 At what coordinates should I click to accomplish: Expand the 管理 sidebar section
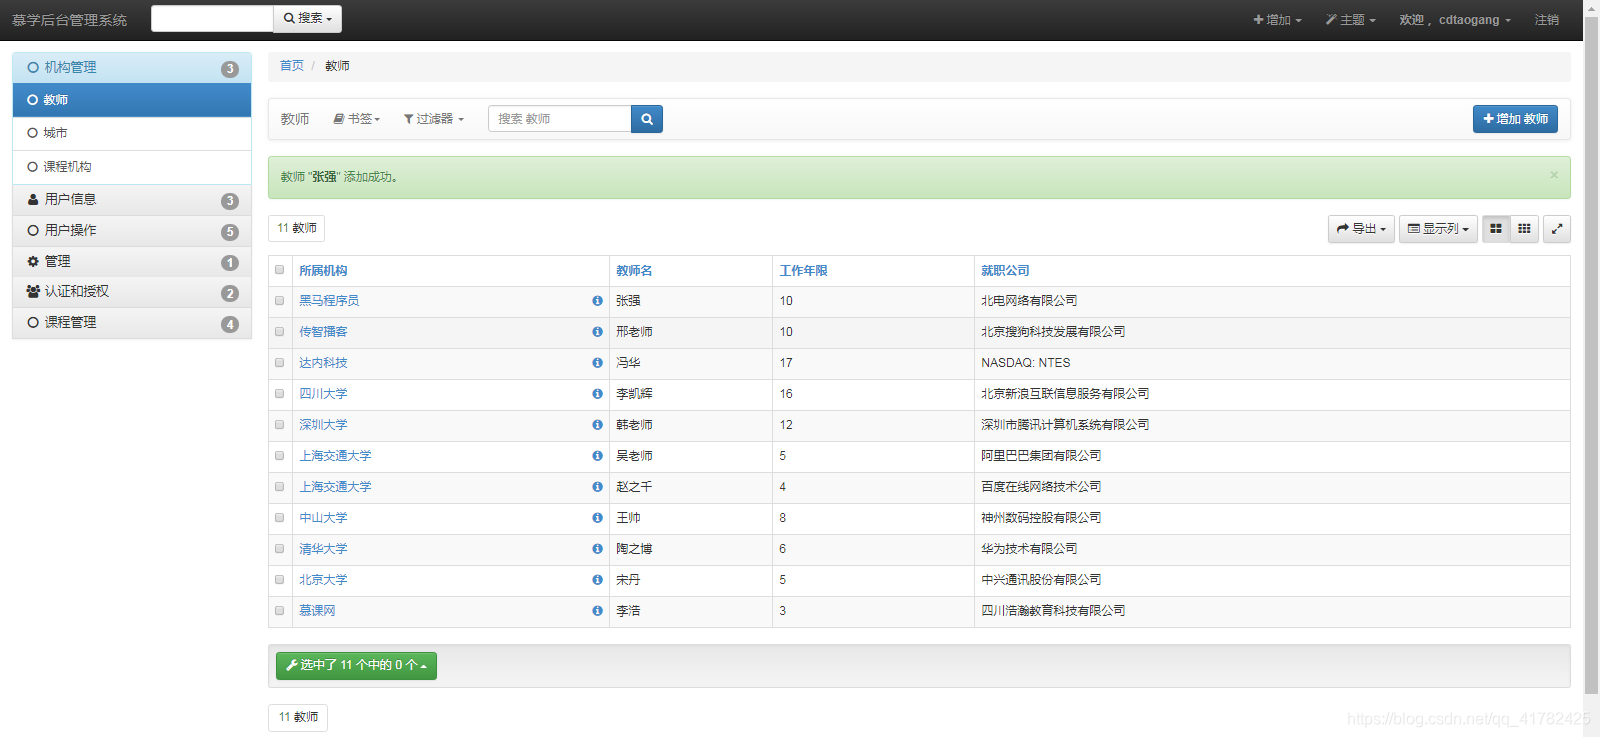point(132,262)
